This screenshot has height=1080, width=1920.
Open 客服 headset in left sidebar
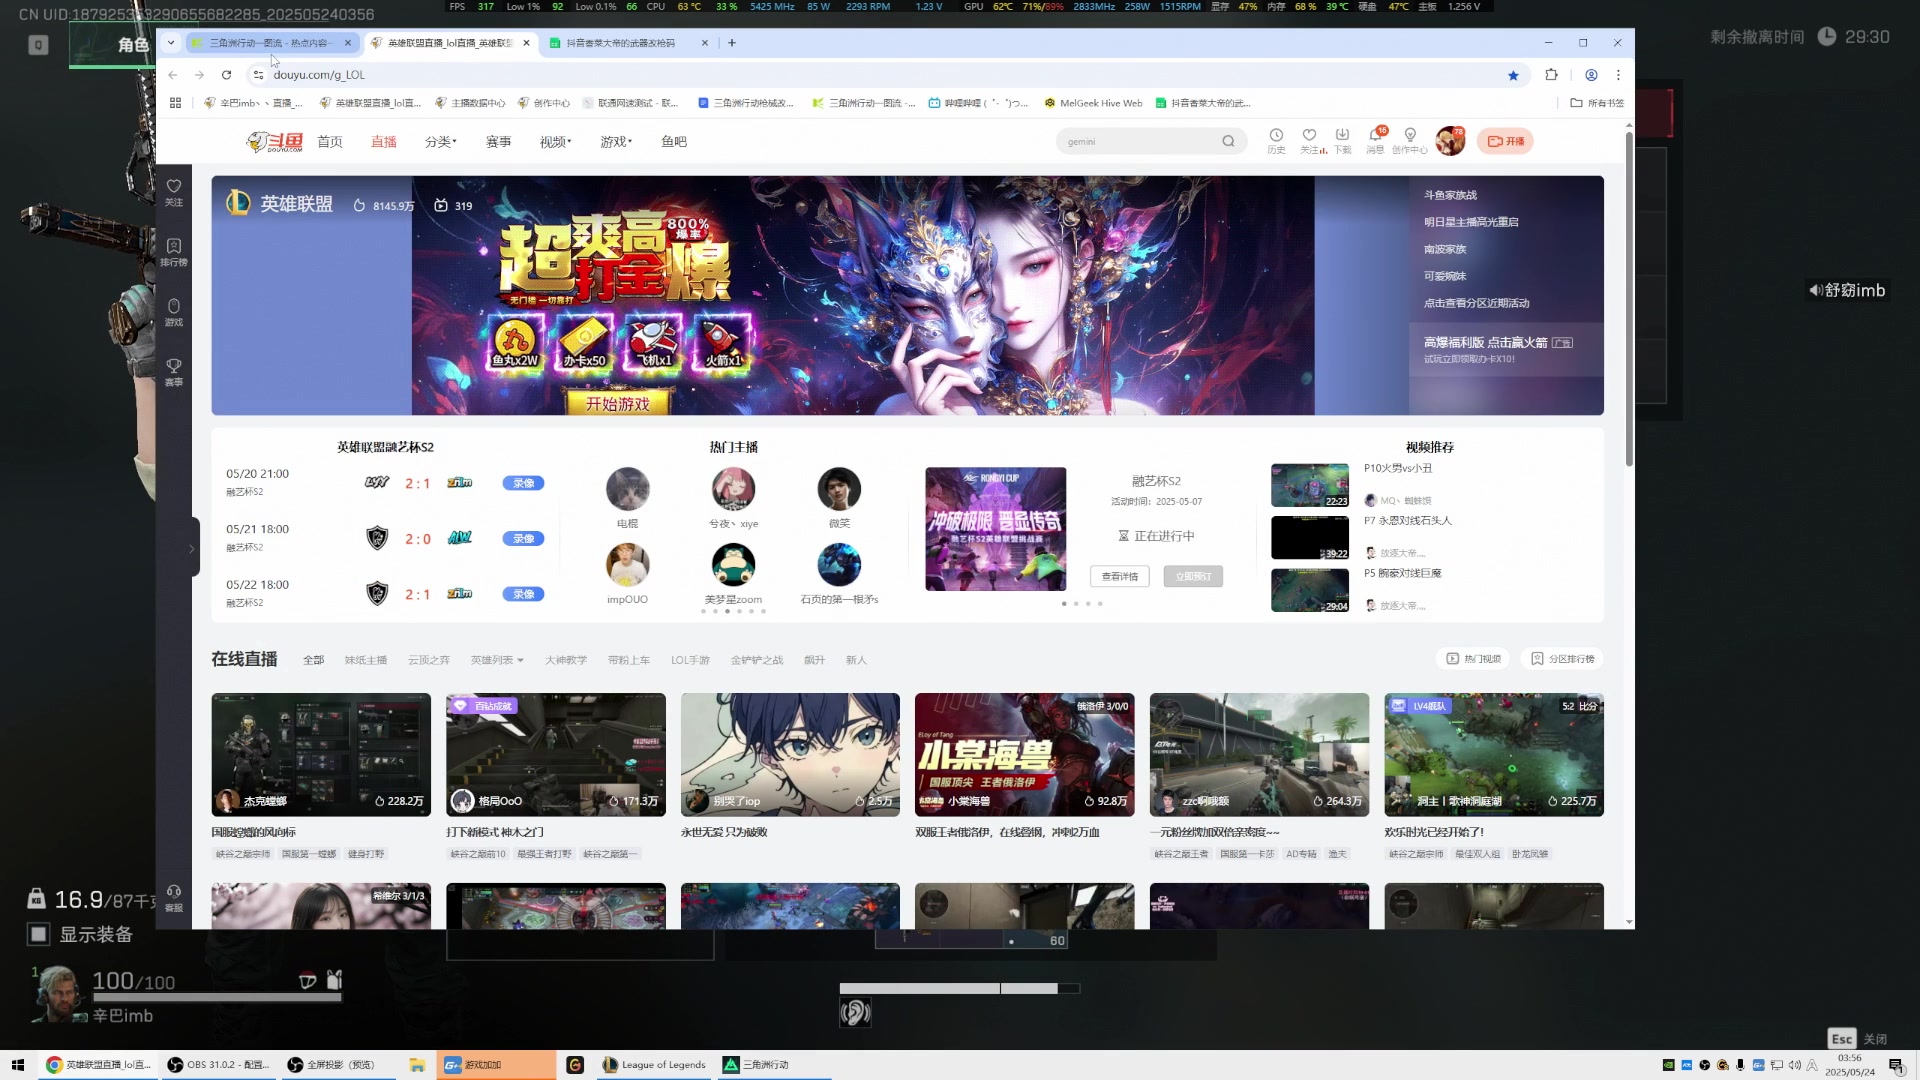pyautogui.click(x=174, y=898)
